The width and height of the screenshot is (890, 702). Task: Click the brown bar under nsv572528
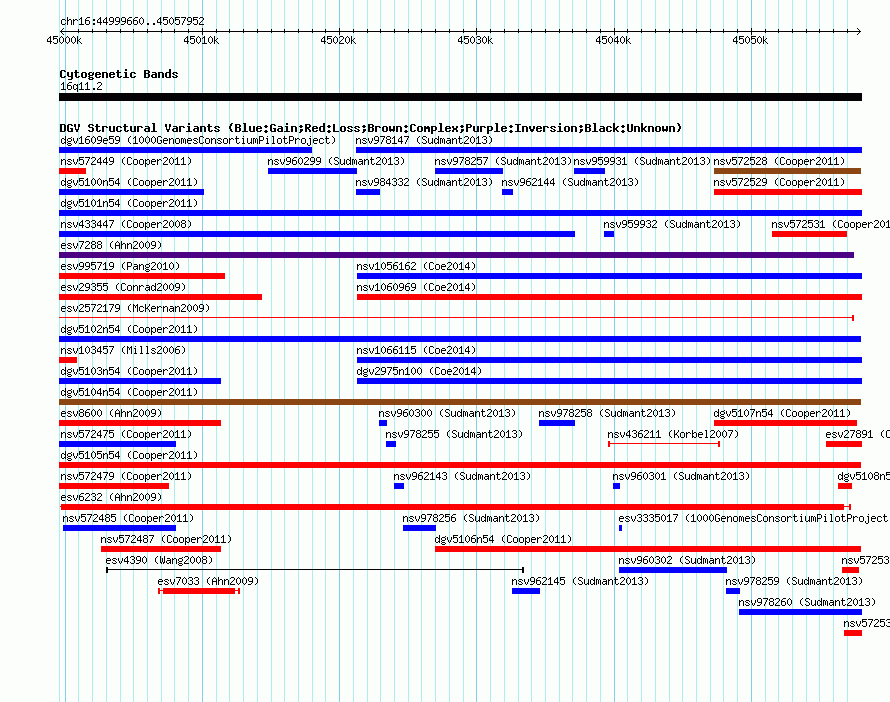[787, 171]
